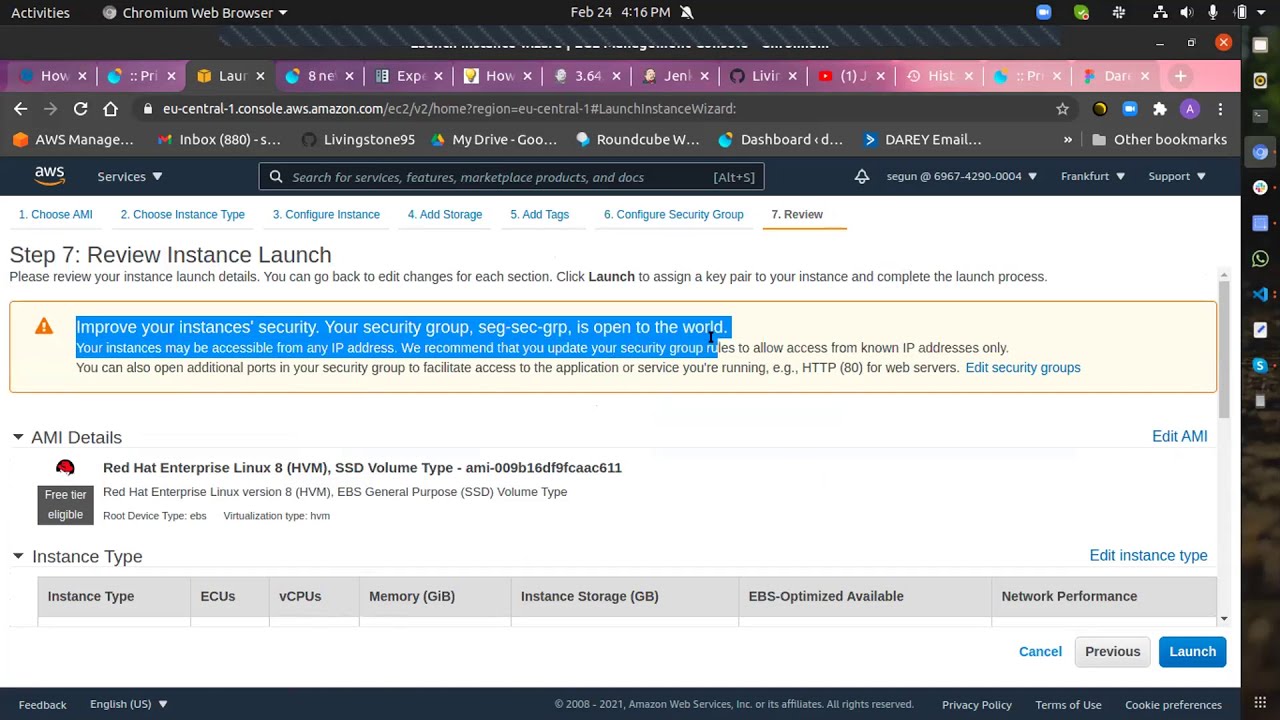1280x720 pixels.
Task: Focus the AWS services search field
Action: click(x=512, y=177)
